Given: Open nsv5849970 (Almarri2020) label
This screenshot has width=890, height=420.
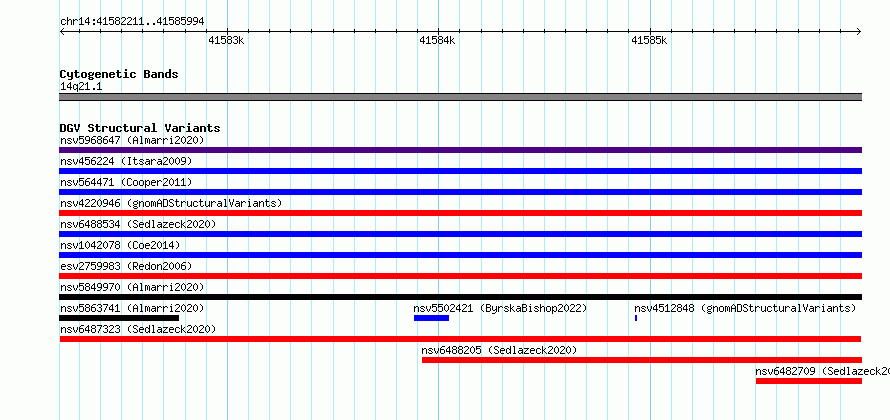Looking at the screenshot, I should coord(132,287).
